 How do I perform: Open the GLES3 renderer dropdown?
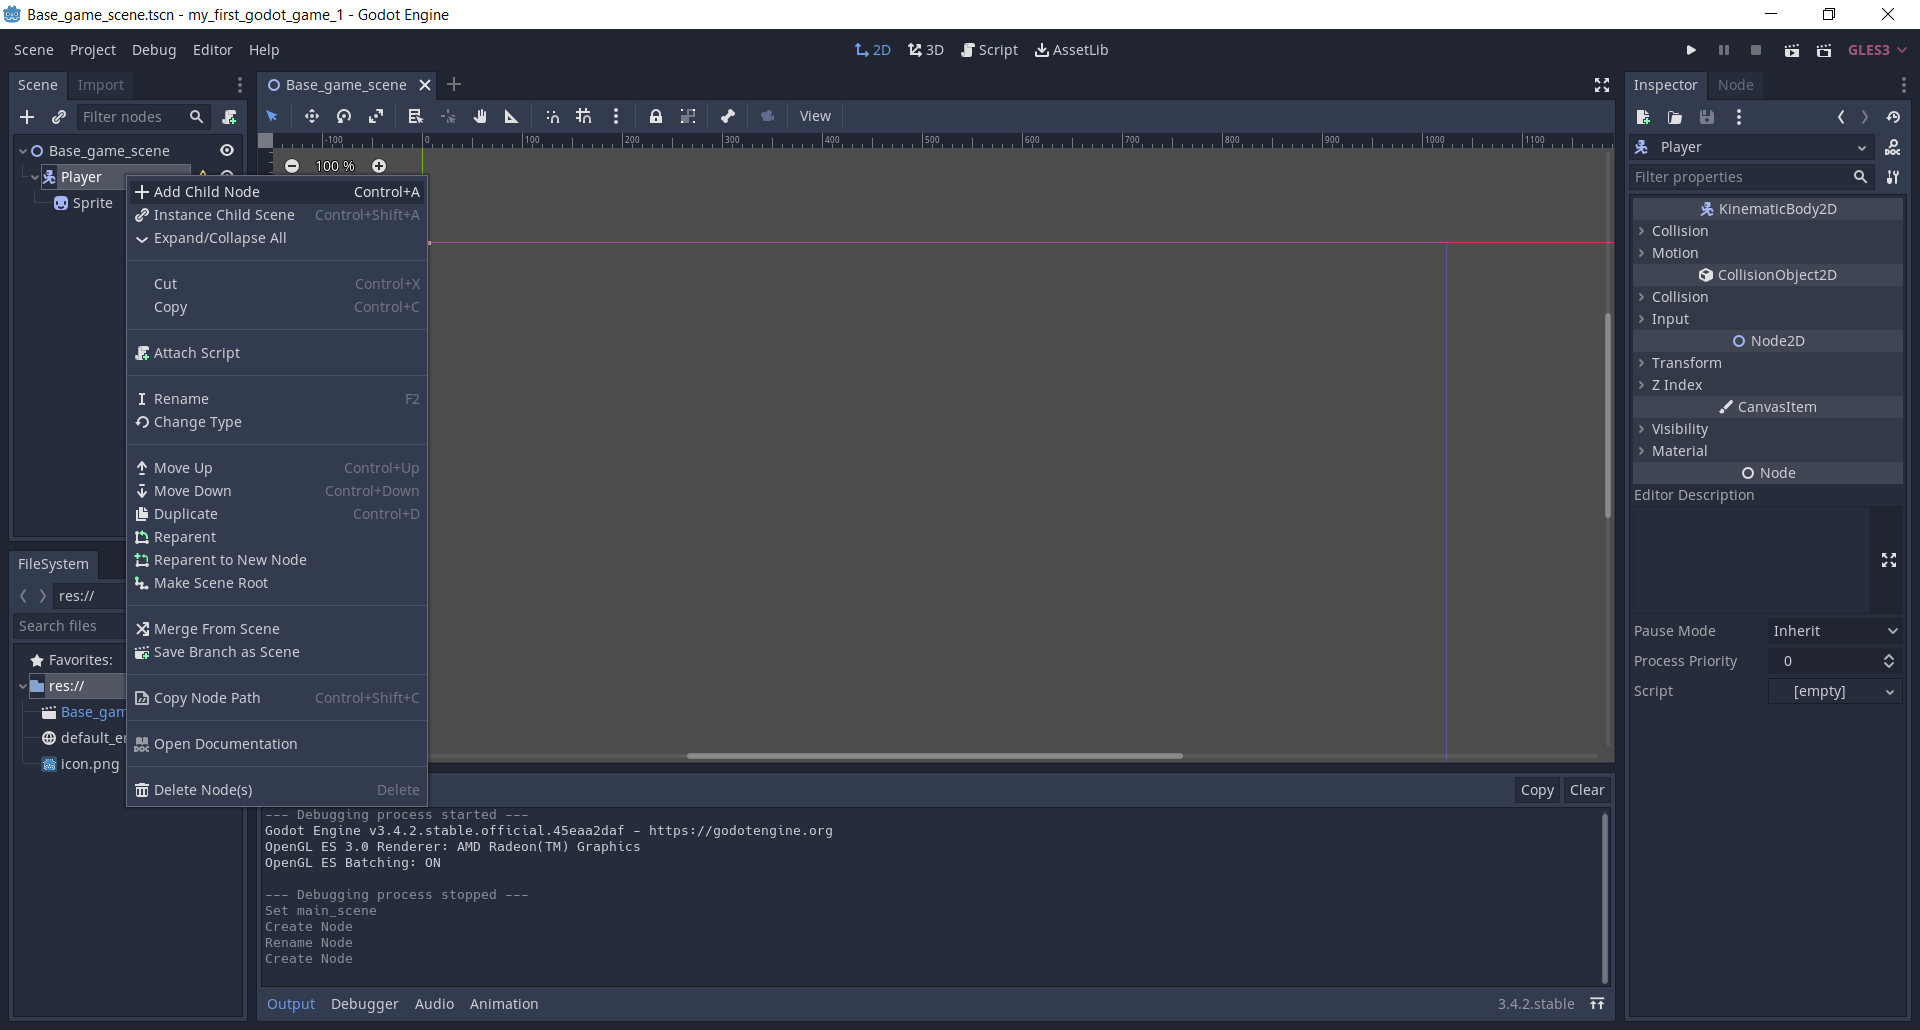1877,50
